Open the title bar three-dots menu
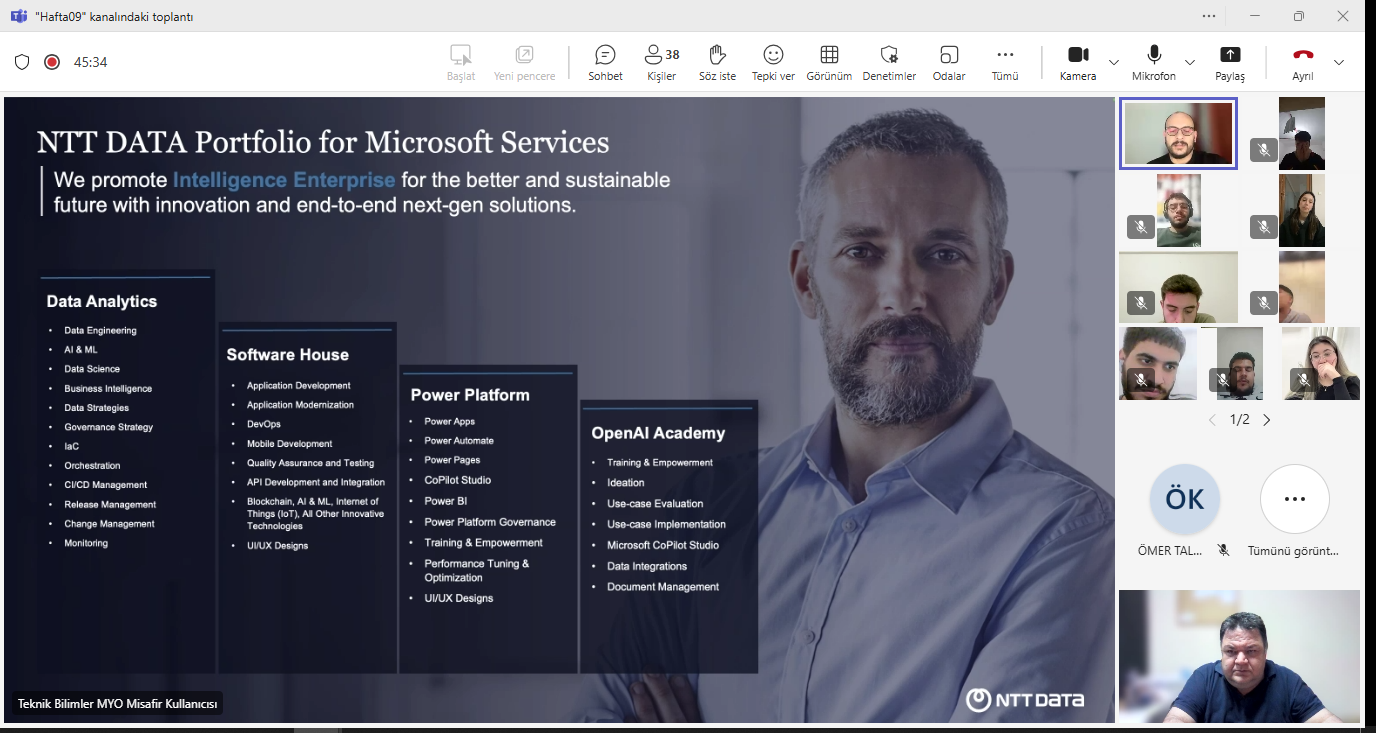The height and width of the screenshot is (733, 1376). pos(1211,16)
